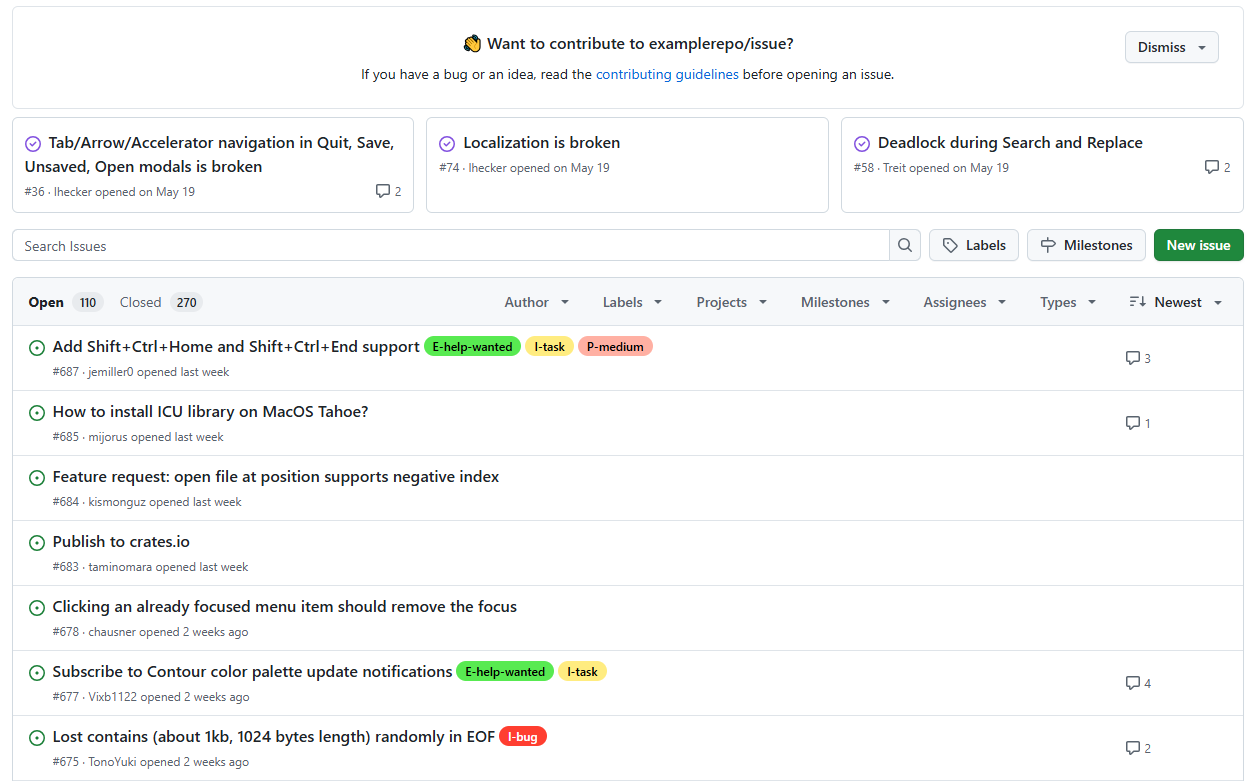Click the search magnifier icon
Screen dimensions: 1250x781
(x=905, y=245)
